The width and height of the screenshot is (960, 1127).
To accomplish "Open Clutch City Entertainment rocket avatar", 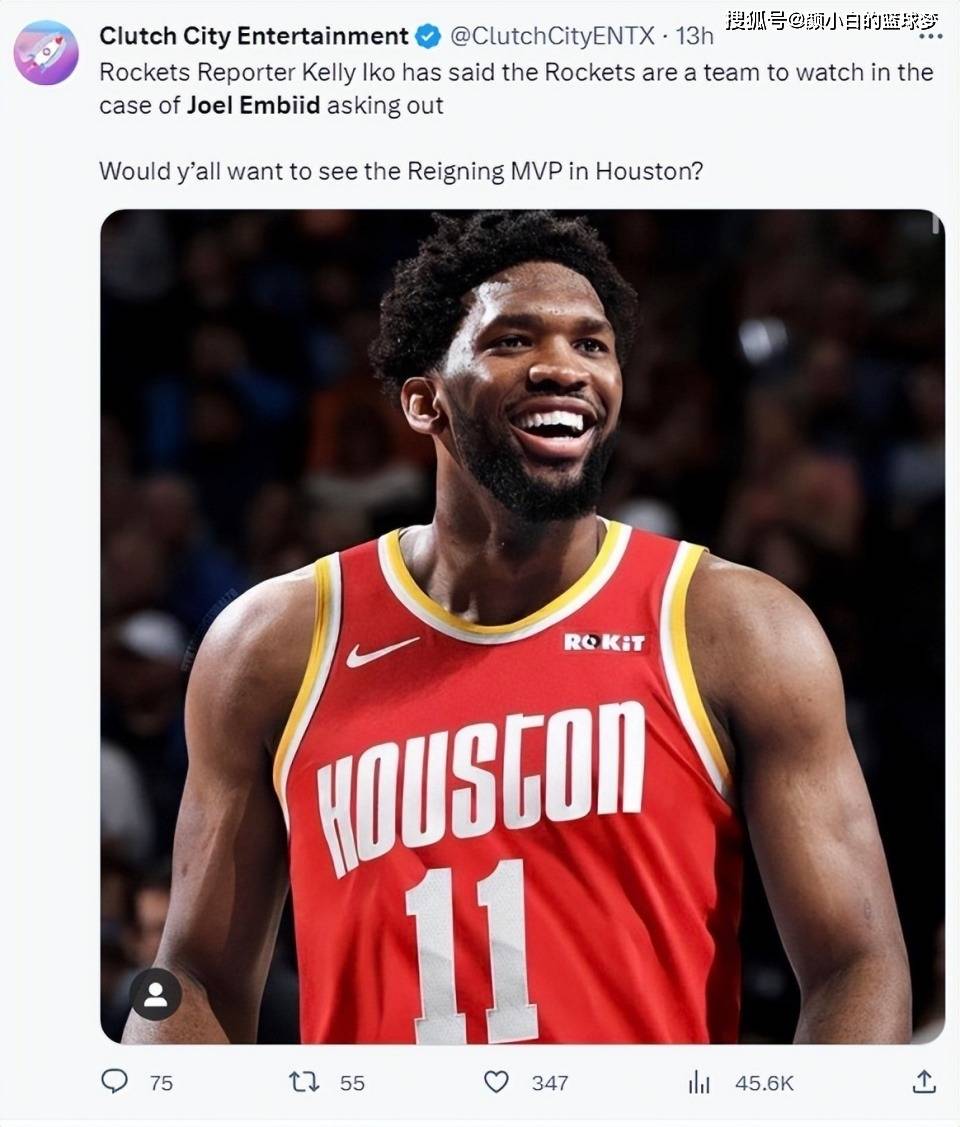I will tap(46, 52).
